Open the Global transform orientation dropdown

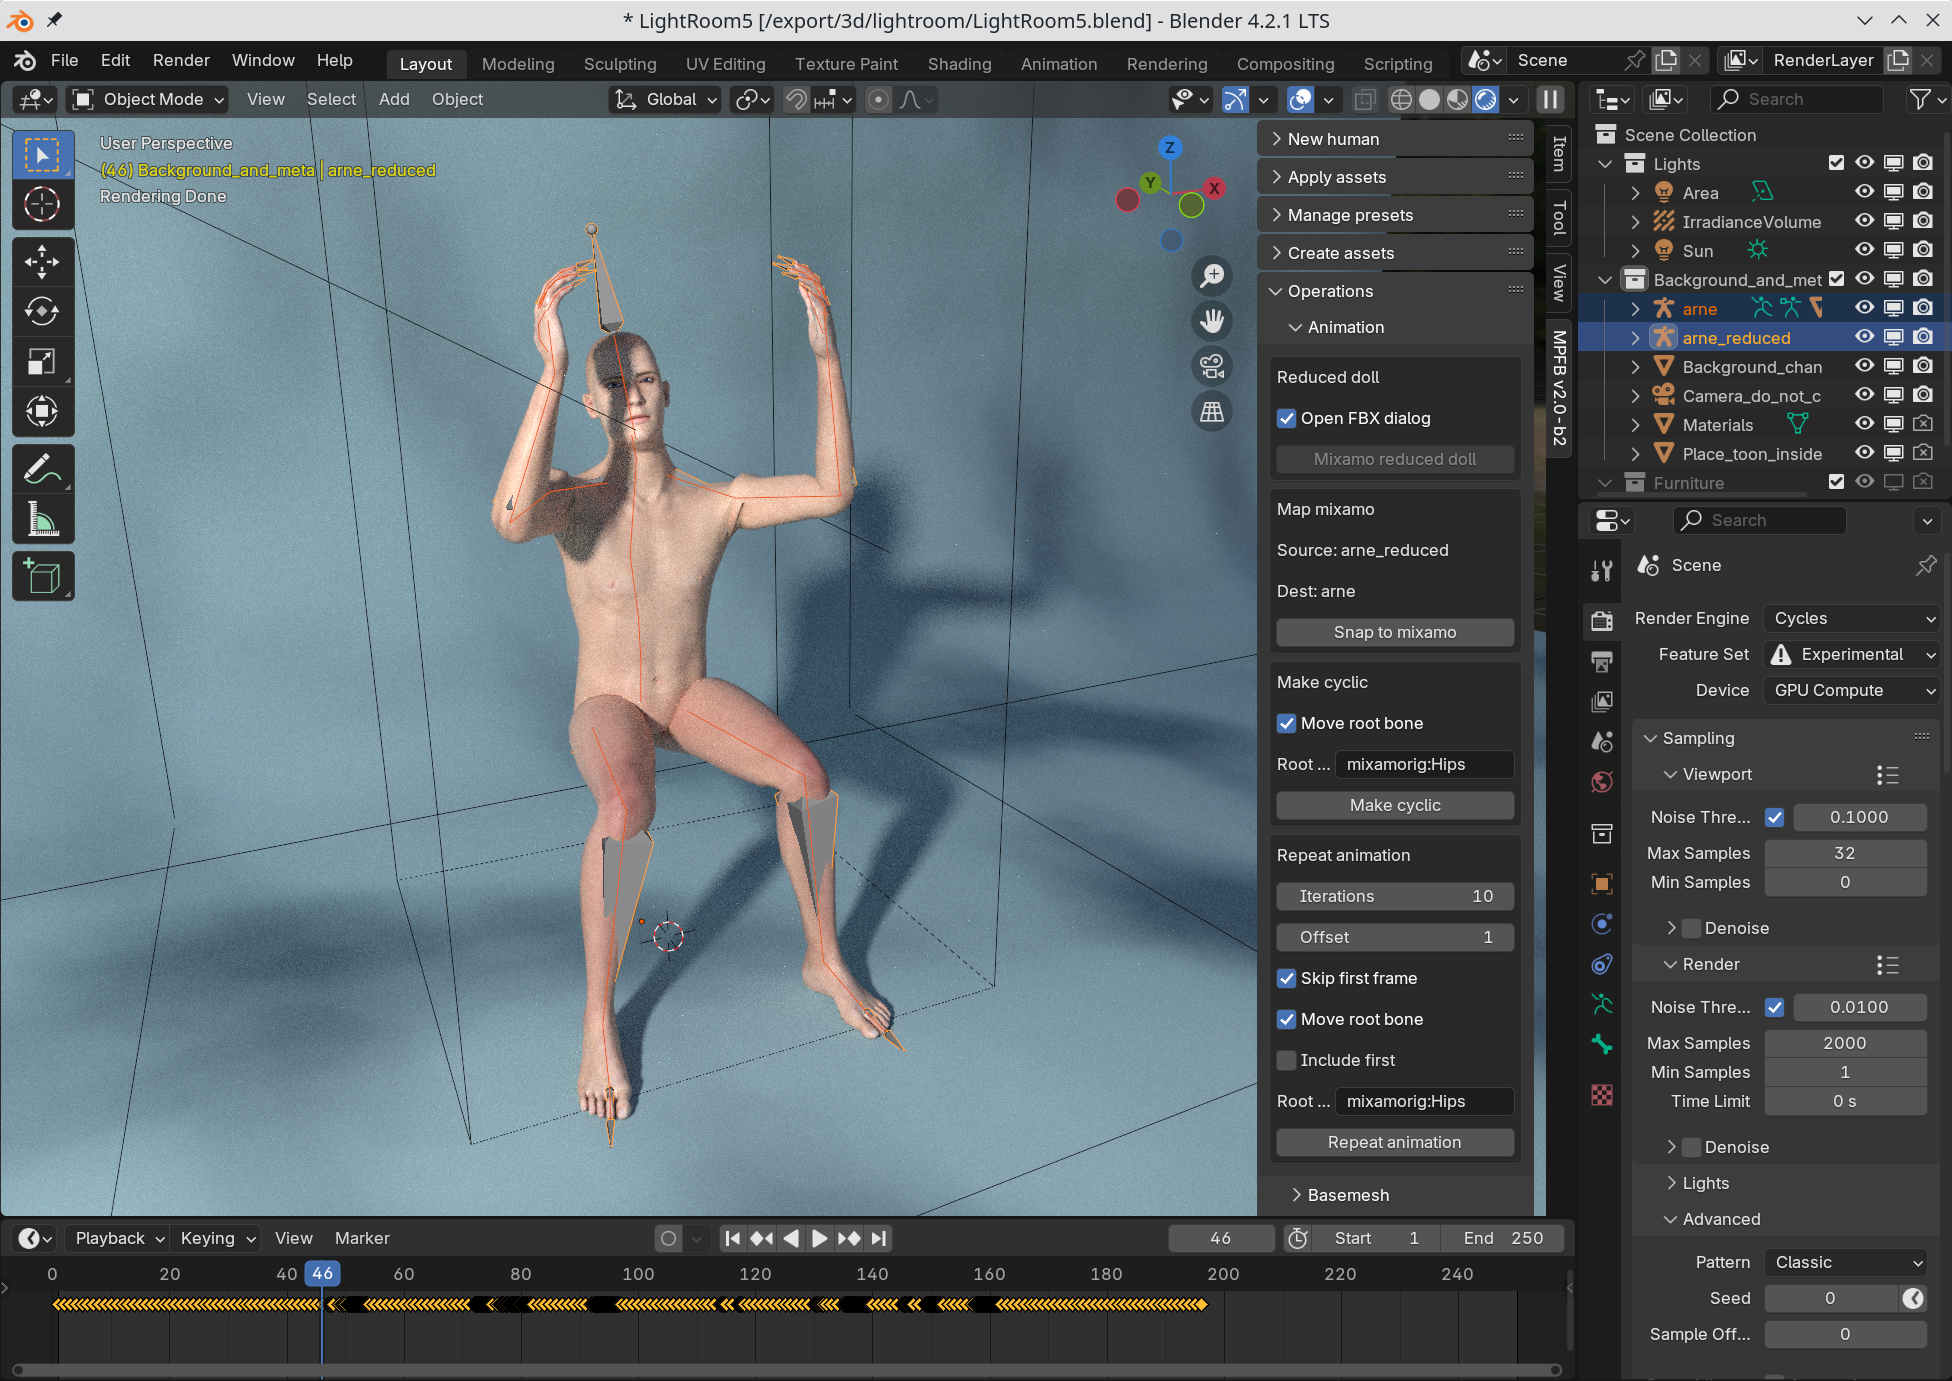(x=665, y=99)
